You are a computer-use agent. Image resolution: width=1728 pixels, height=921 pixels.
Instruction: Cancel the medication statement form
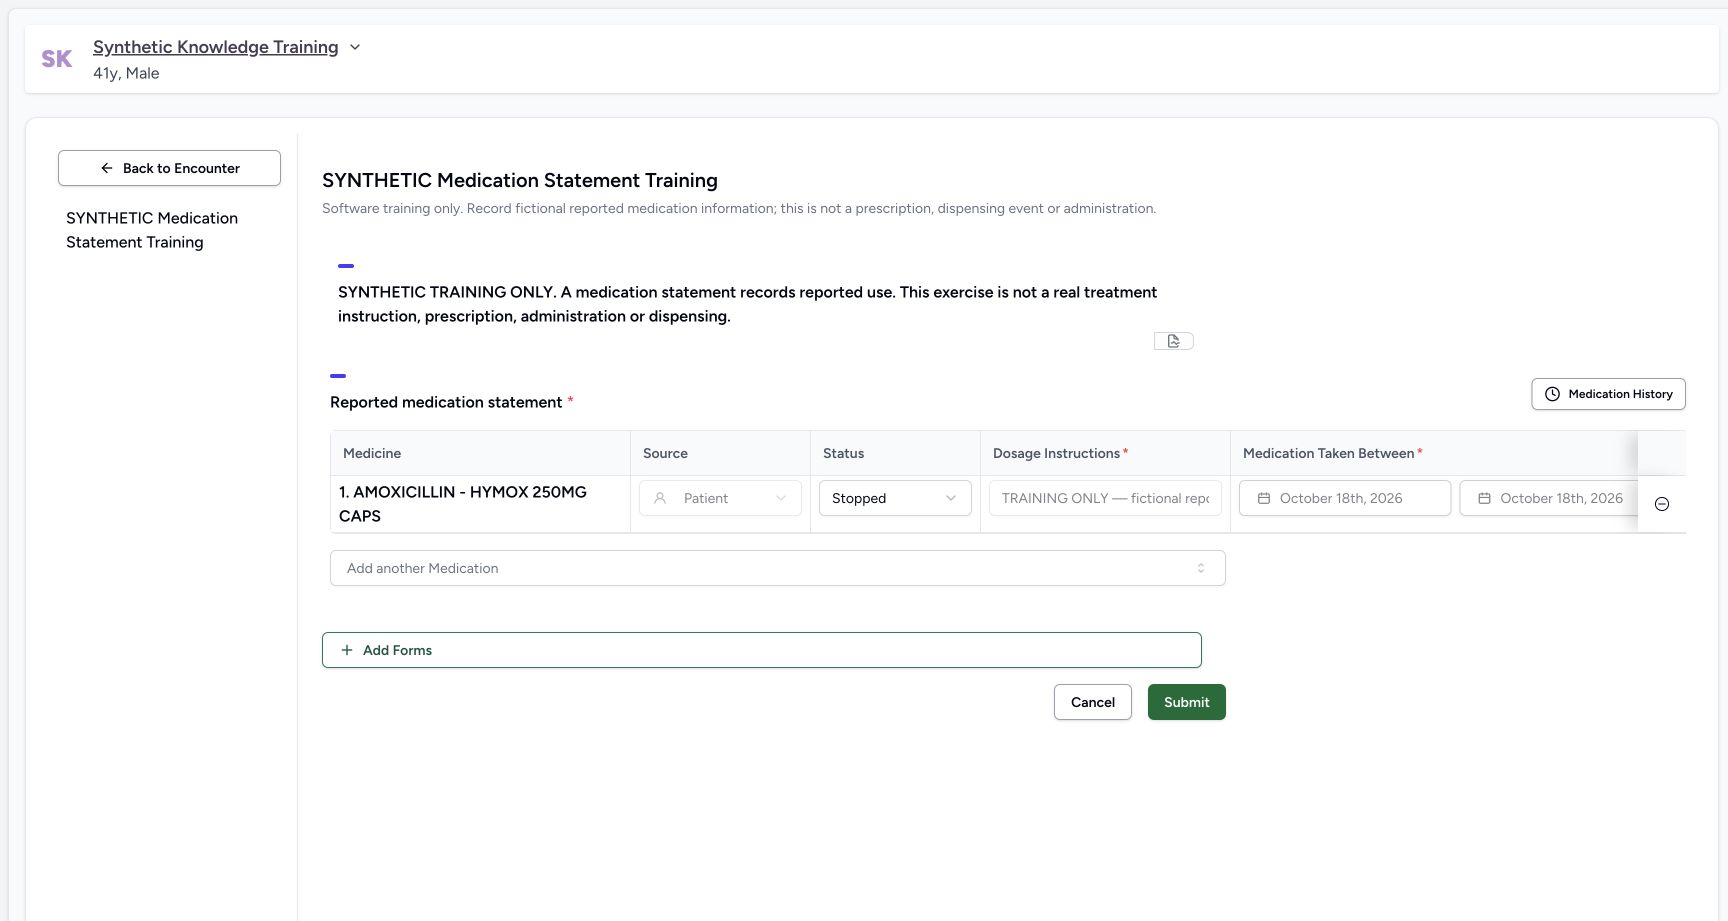tap(1092, 702)
